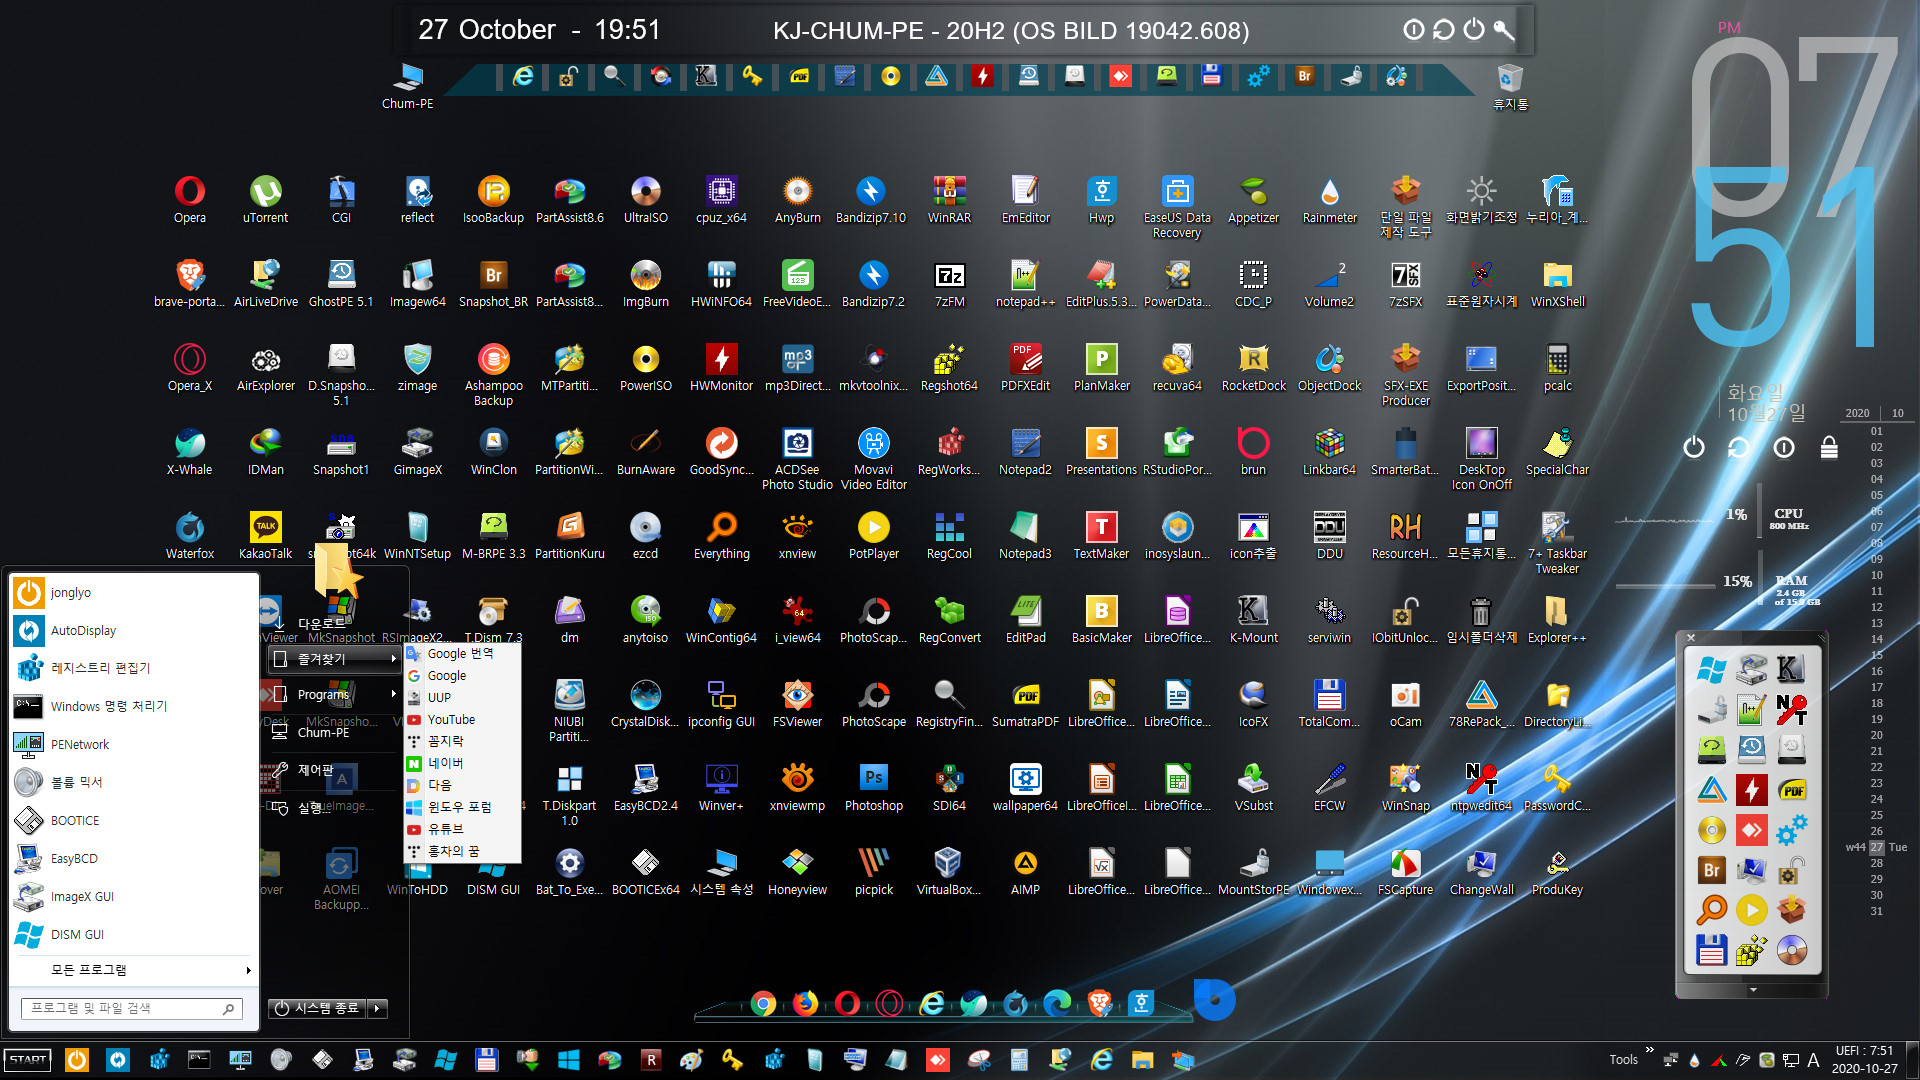
Task: Open the Opera desktop icon
Action: (x=189, y=199)
